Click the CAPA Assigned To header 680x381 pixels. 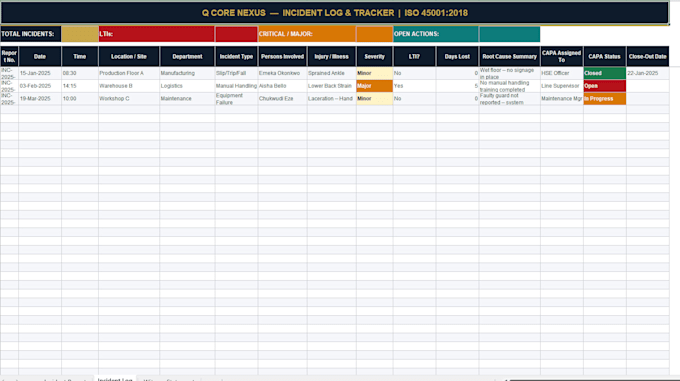coord(562,56)
